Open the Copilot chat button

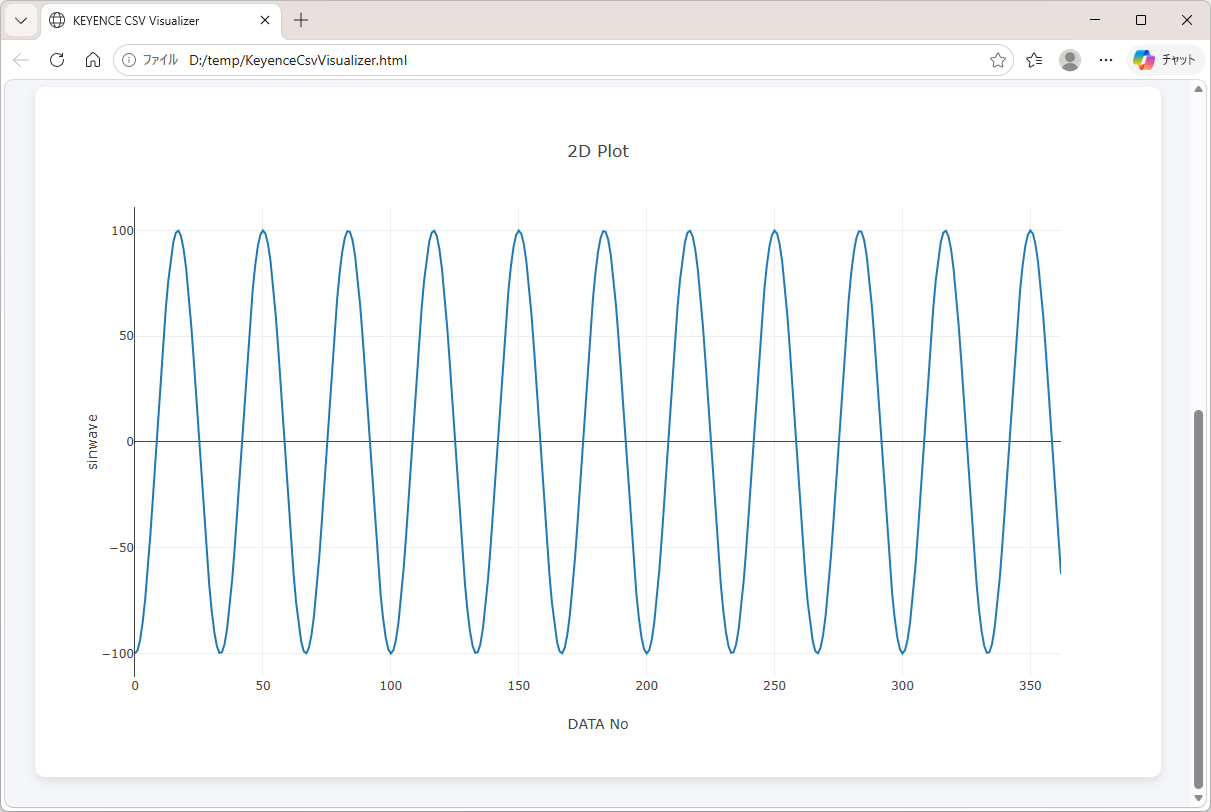pos(1165,60)
